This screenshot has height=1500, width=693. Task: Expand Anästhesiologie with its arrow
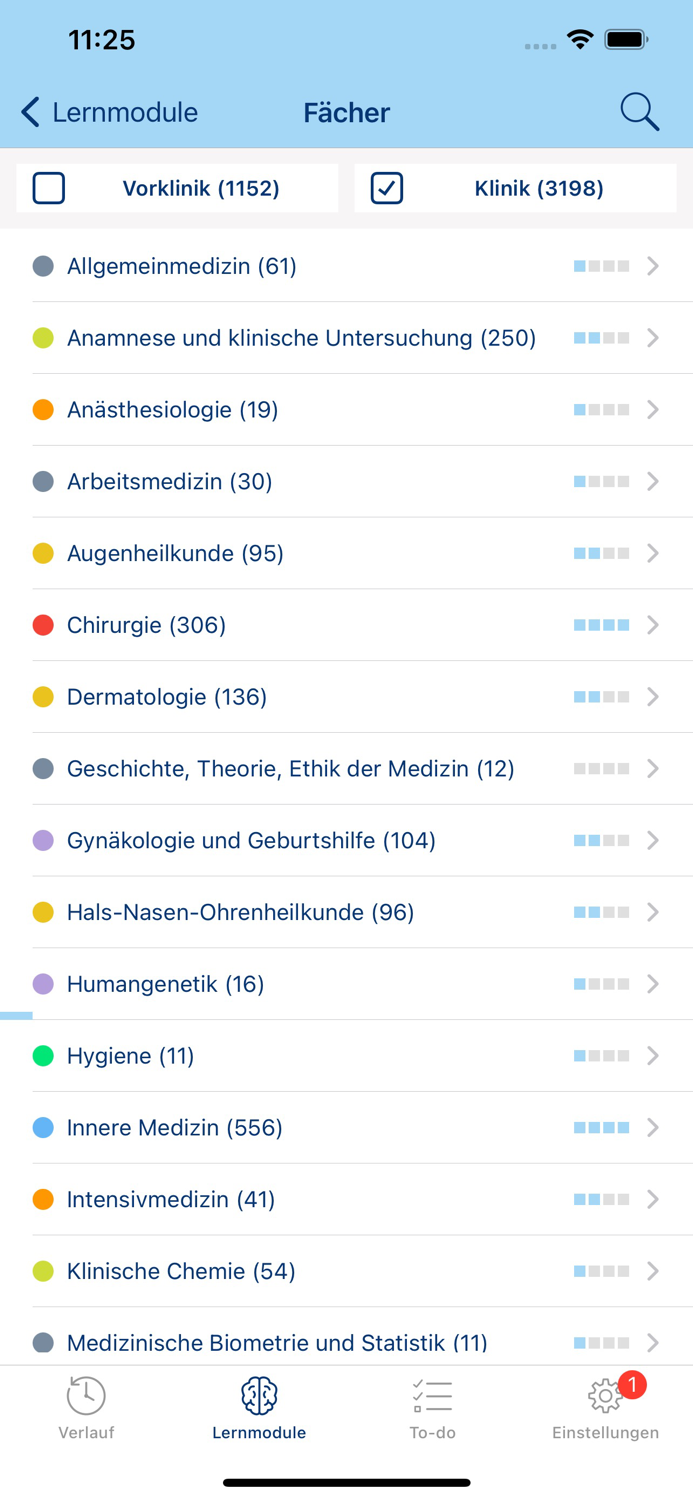tap(653, 409)
